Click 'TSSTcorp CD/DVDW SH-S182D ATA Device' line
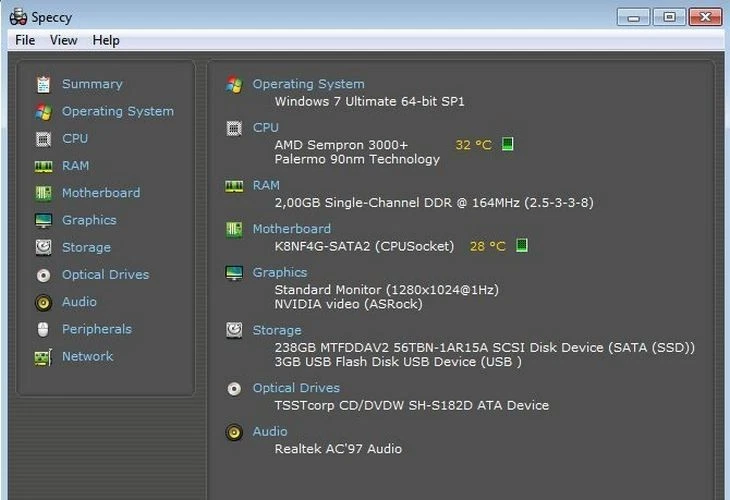The image size is (730, 500). (x=412, y=405)
